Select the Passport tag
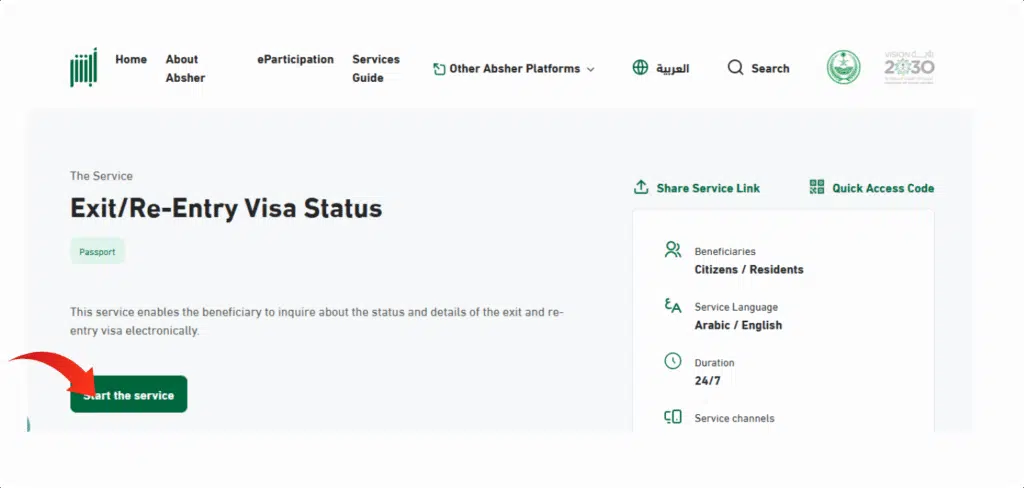This screenshot has height=488, width=1024. (x=97, y=252)
